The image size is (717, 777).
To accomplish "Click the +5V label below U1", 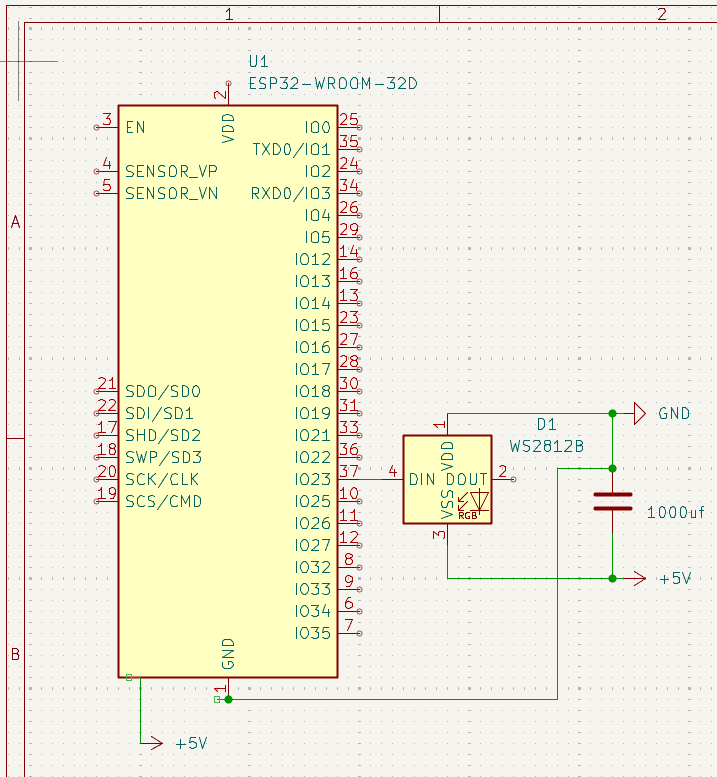I will tap(191, 743).
